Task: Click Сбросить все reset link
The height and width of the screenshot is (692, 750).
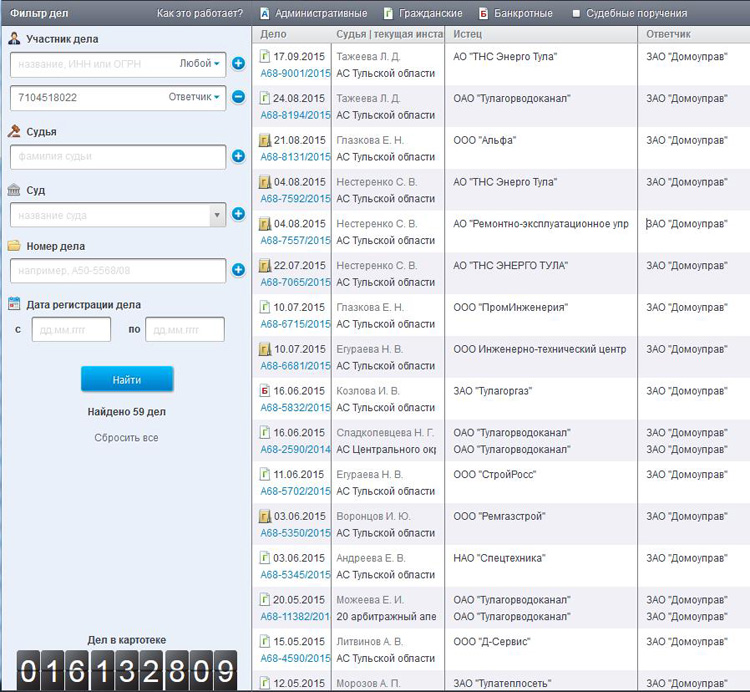Action: pyautogui.click(x=126, y=438)
